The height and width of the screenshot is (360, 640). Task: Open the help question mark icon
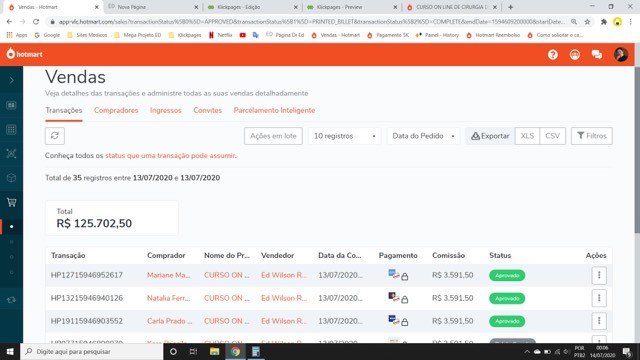(x=553, y=55)
